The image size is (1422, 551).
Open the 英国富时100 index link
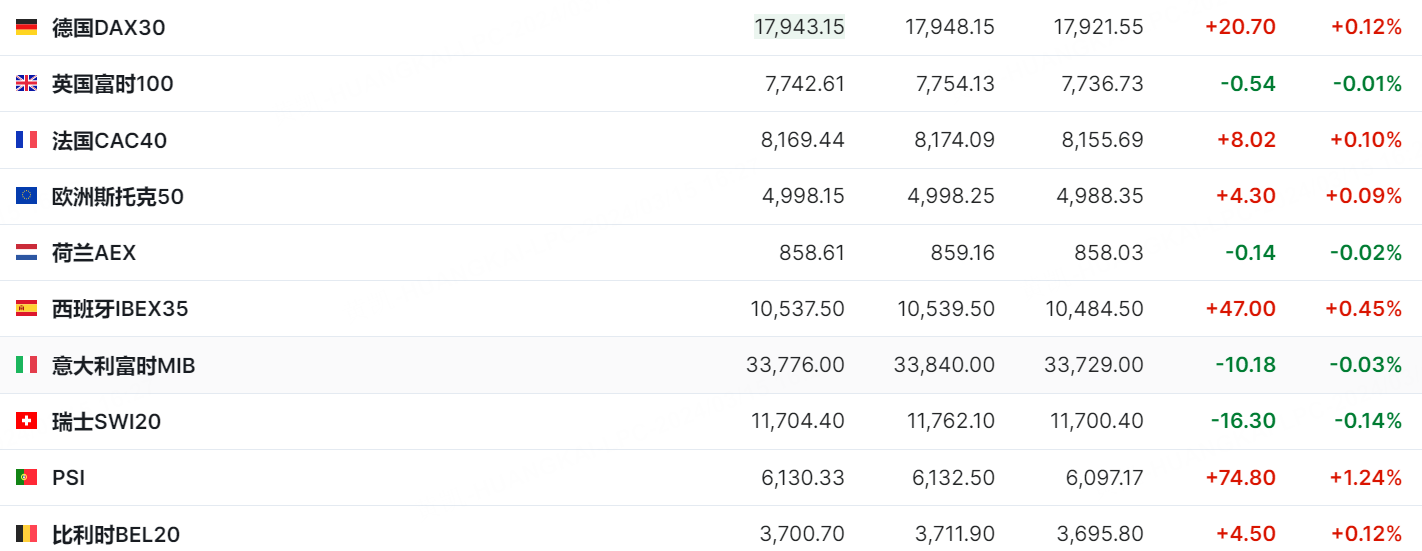pyautogui.click(x=112, y=84)
